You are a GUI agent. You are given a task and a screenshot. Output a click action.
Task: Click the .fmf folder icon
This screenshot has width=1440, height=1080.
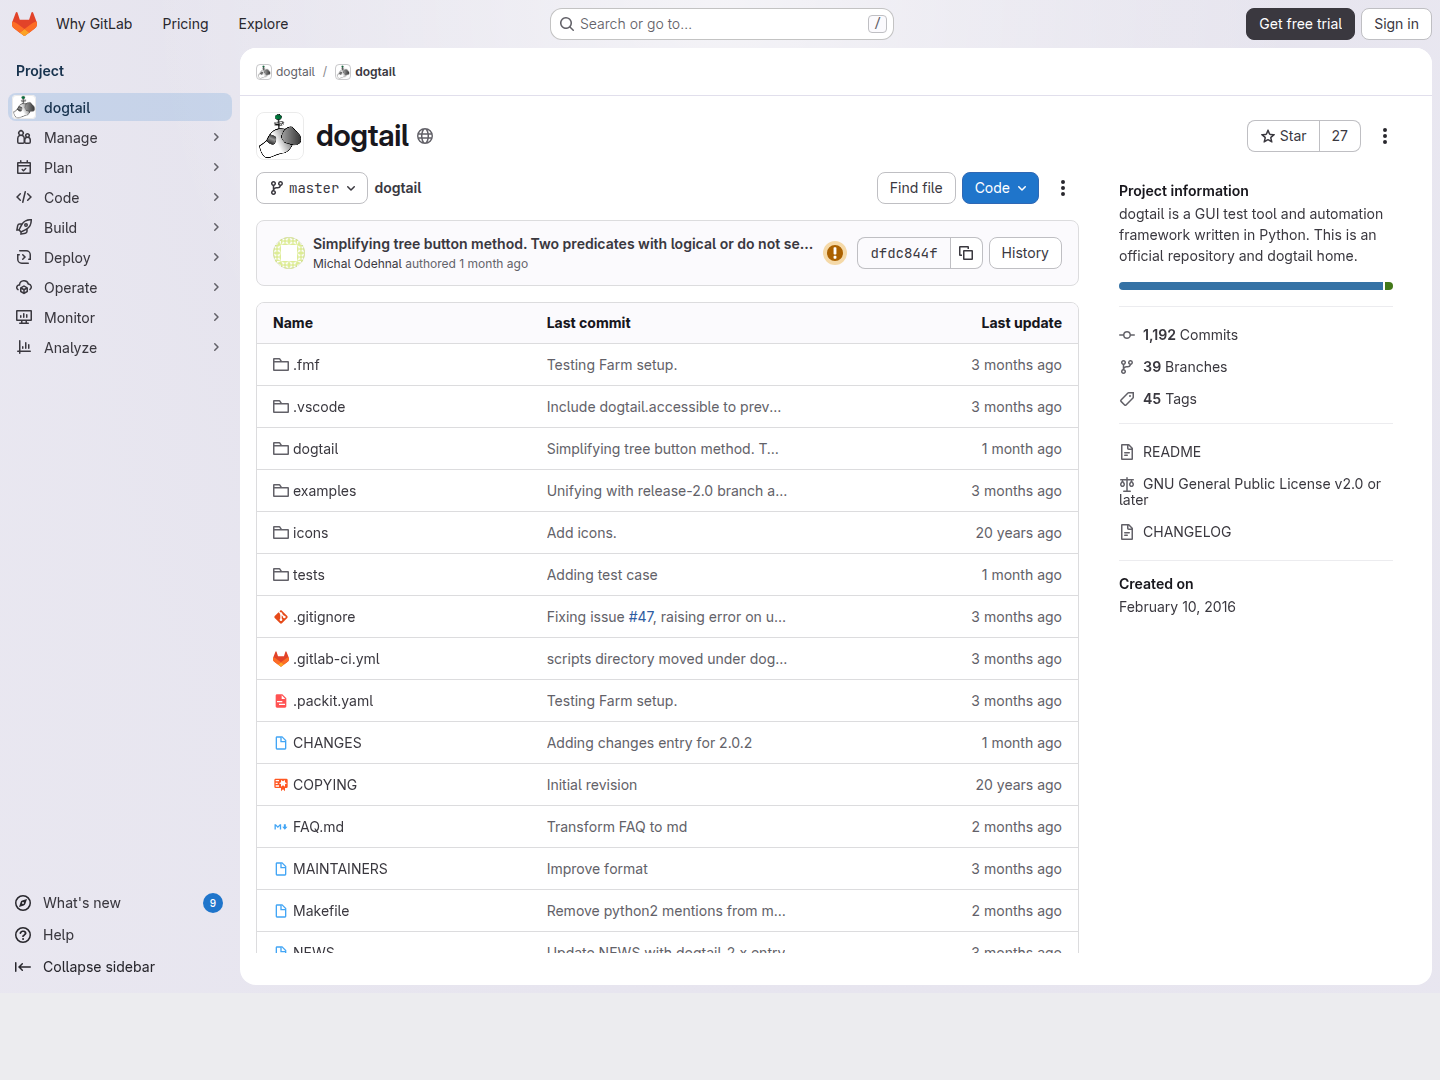point(281,365)
